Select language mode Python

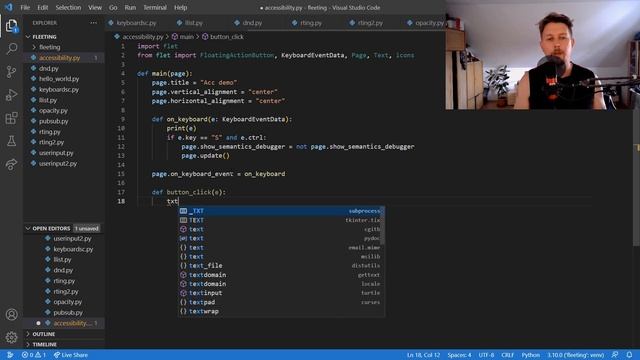click(x=531, y=355)
